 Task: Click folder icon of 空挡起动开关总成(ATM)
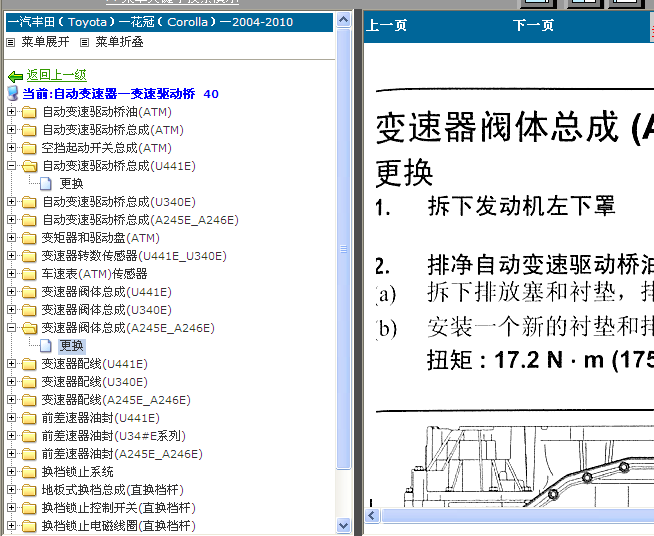[29, 148]
